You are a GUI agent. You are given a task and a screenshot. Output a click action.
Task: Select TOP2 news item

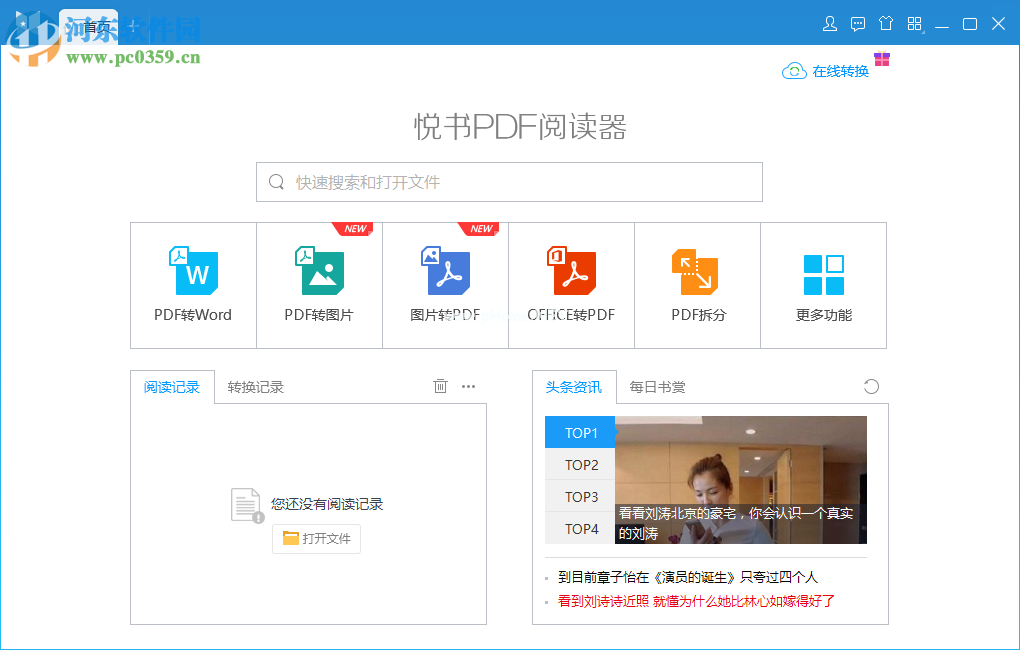[x=581, y=465]
